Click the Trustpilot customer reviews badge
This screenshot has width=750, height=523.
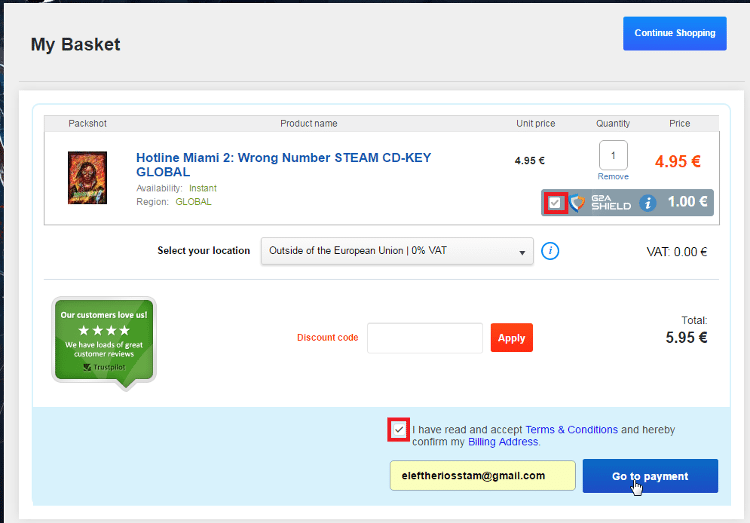[104, 343]
